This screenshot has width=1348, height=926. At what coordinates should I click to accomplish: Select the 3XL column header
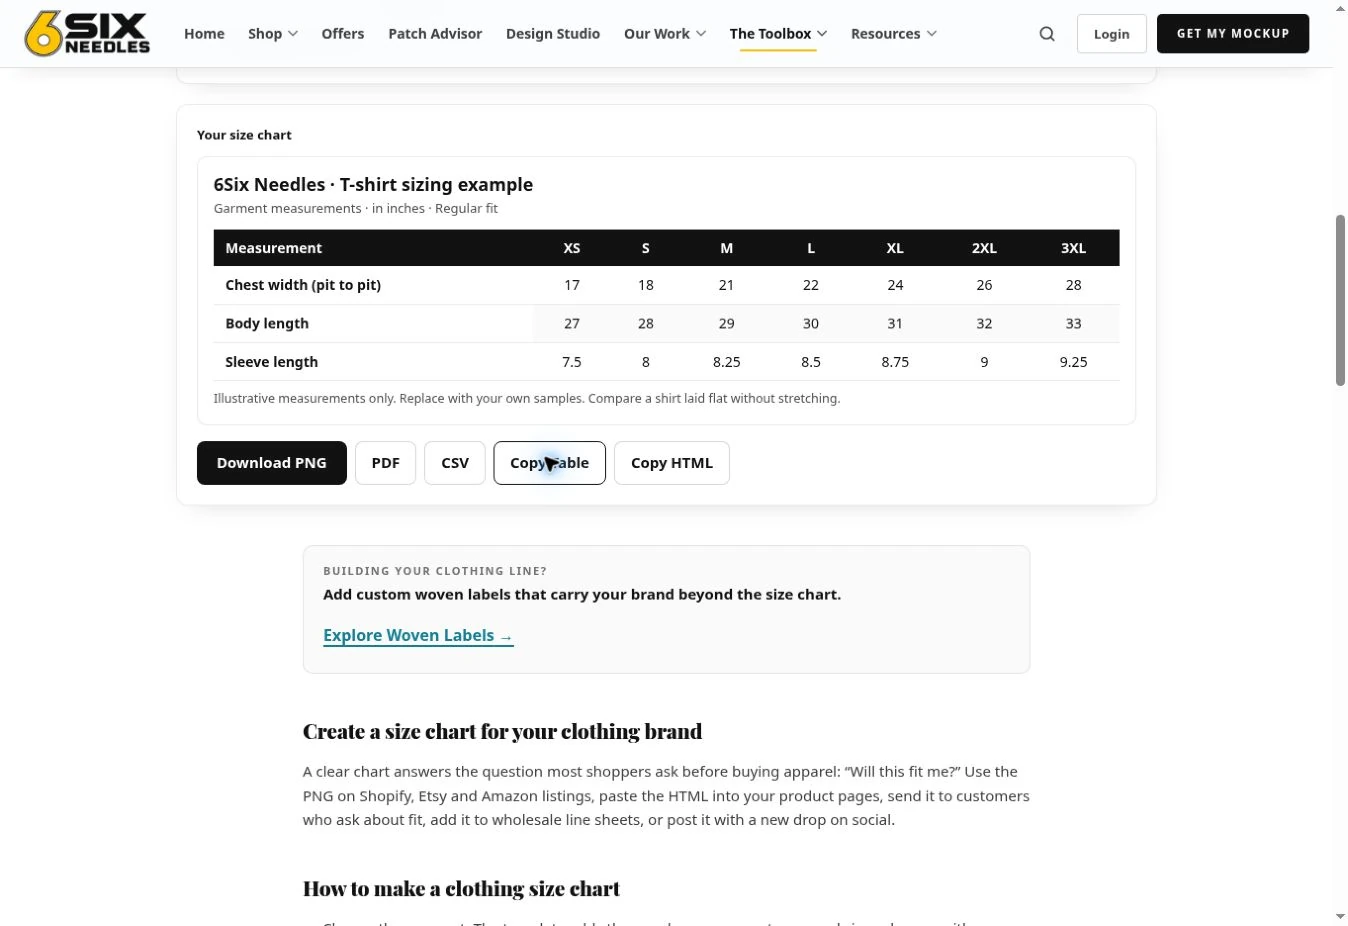click(1073, 248)
